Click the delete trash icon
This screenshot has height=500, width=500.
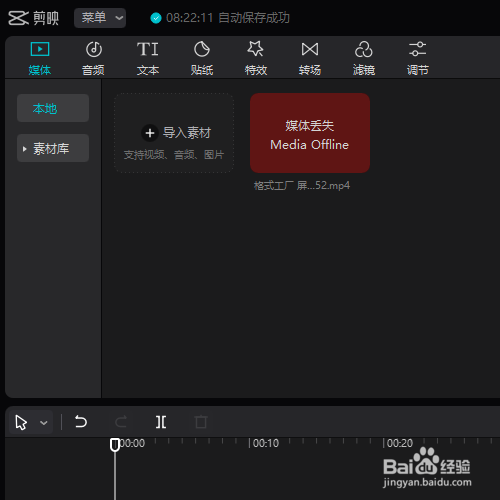tap(201, 422)
